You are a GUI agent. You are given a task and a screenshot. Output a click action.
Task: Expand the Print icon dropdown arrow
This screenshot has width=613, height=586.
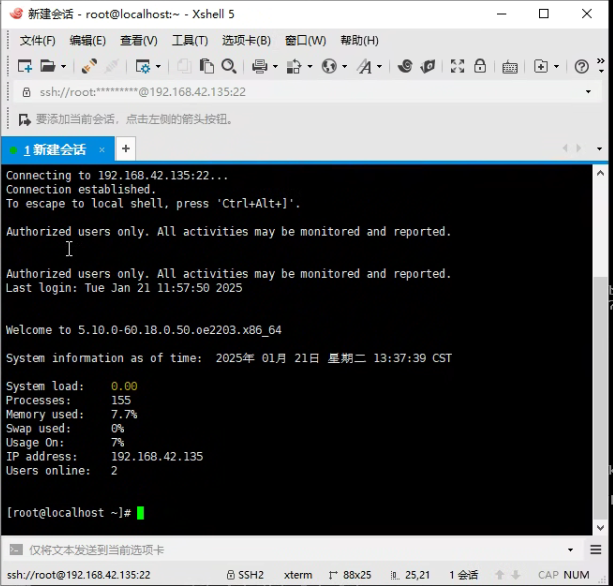pyautogui.click(x=275, y=66)
